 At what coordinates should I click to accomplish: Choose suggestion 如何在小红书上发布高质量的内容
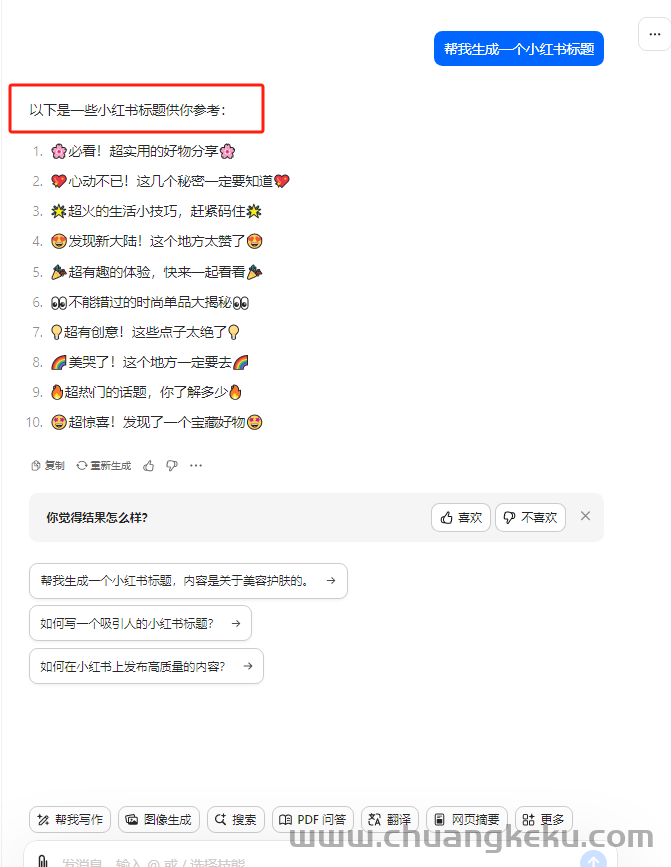[x=146, y=666]
